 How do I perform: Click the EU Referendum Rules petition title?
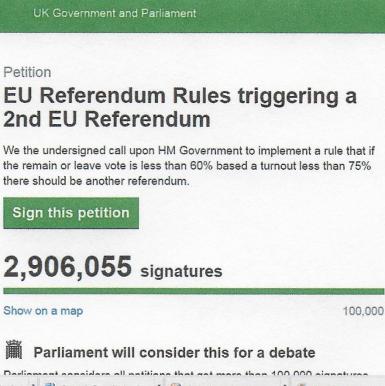click(180, 108)
